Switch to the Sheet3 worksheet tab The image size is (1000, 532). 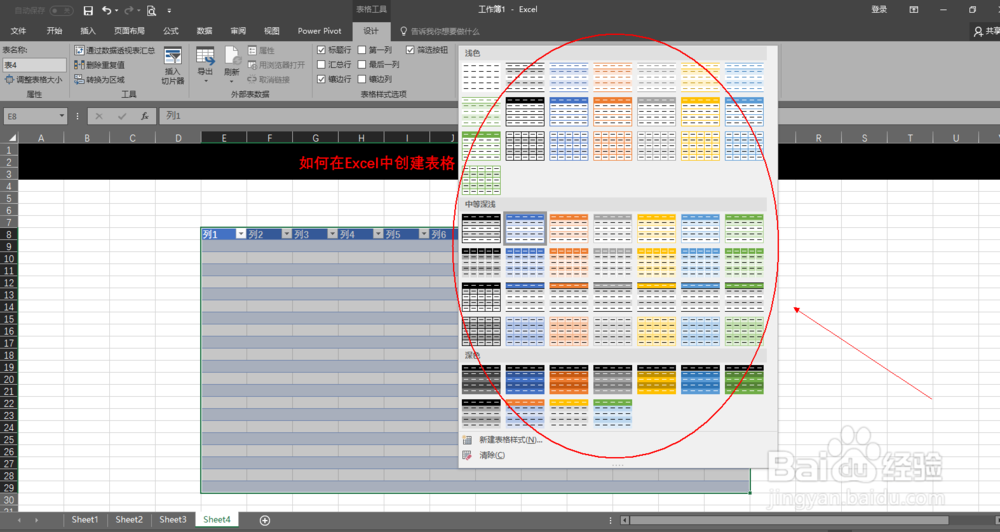(x=173, y=520)
